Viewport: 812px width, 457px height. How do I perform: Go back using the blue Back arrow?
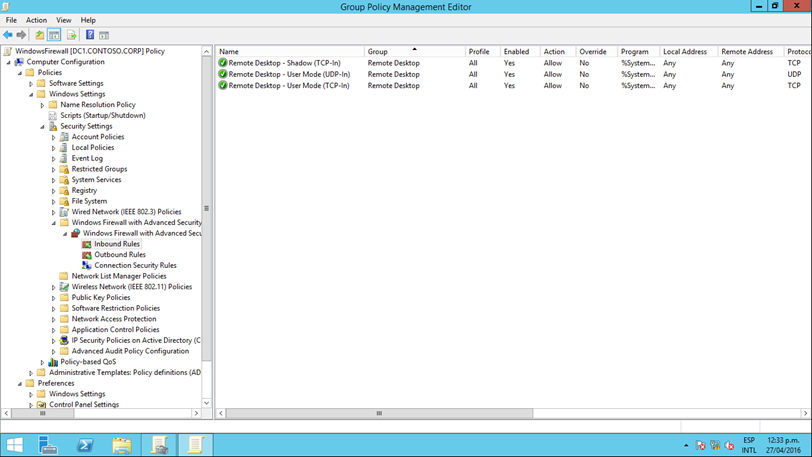pos(8,35)
